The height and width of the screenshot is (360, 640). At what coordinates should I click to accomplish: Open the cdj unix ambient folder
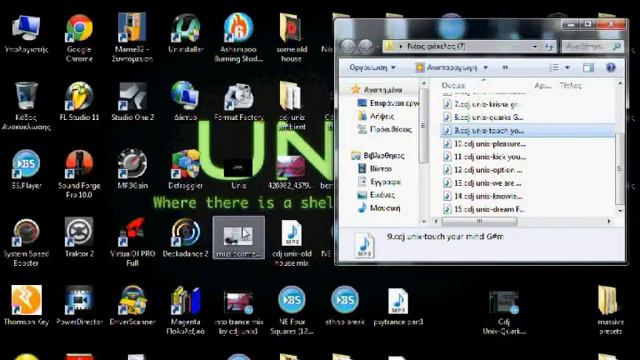pos(291,106)
